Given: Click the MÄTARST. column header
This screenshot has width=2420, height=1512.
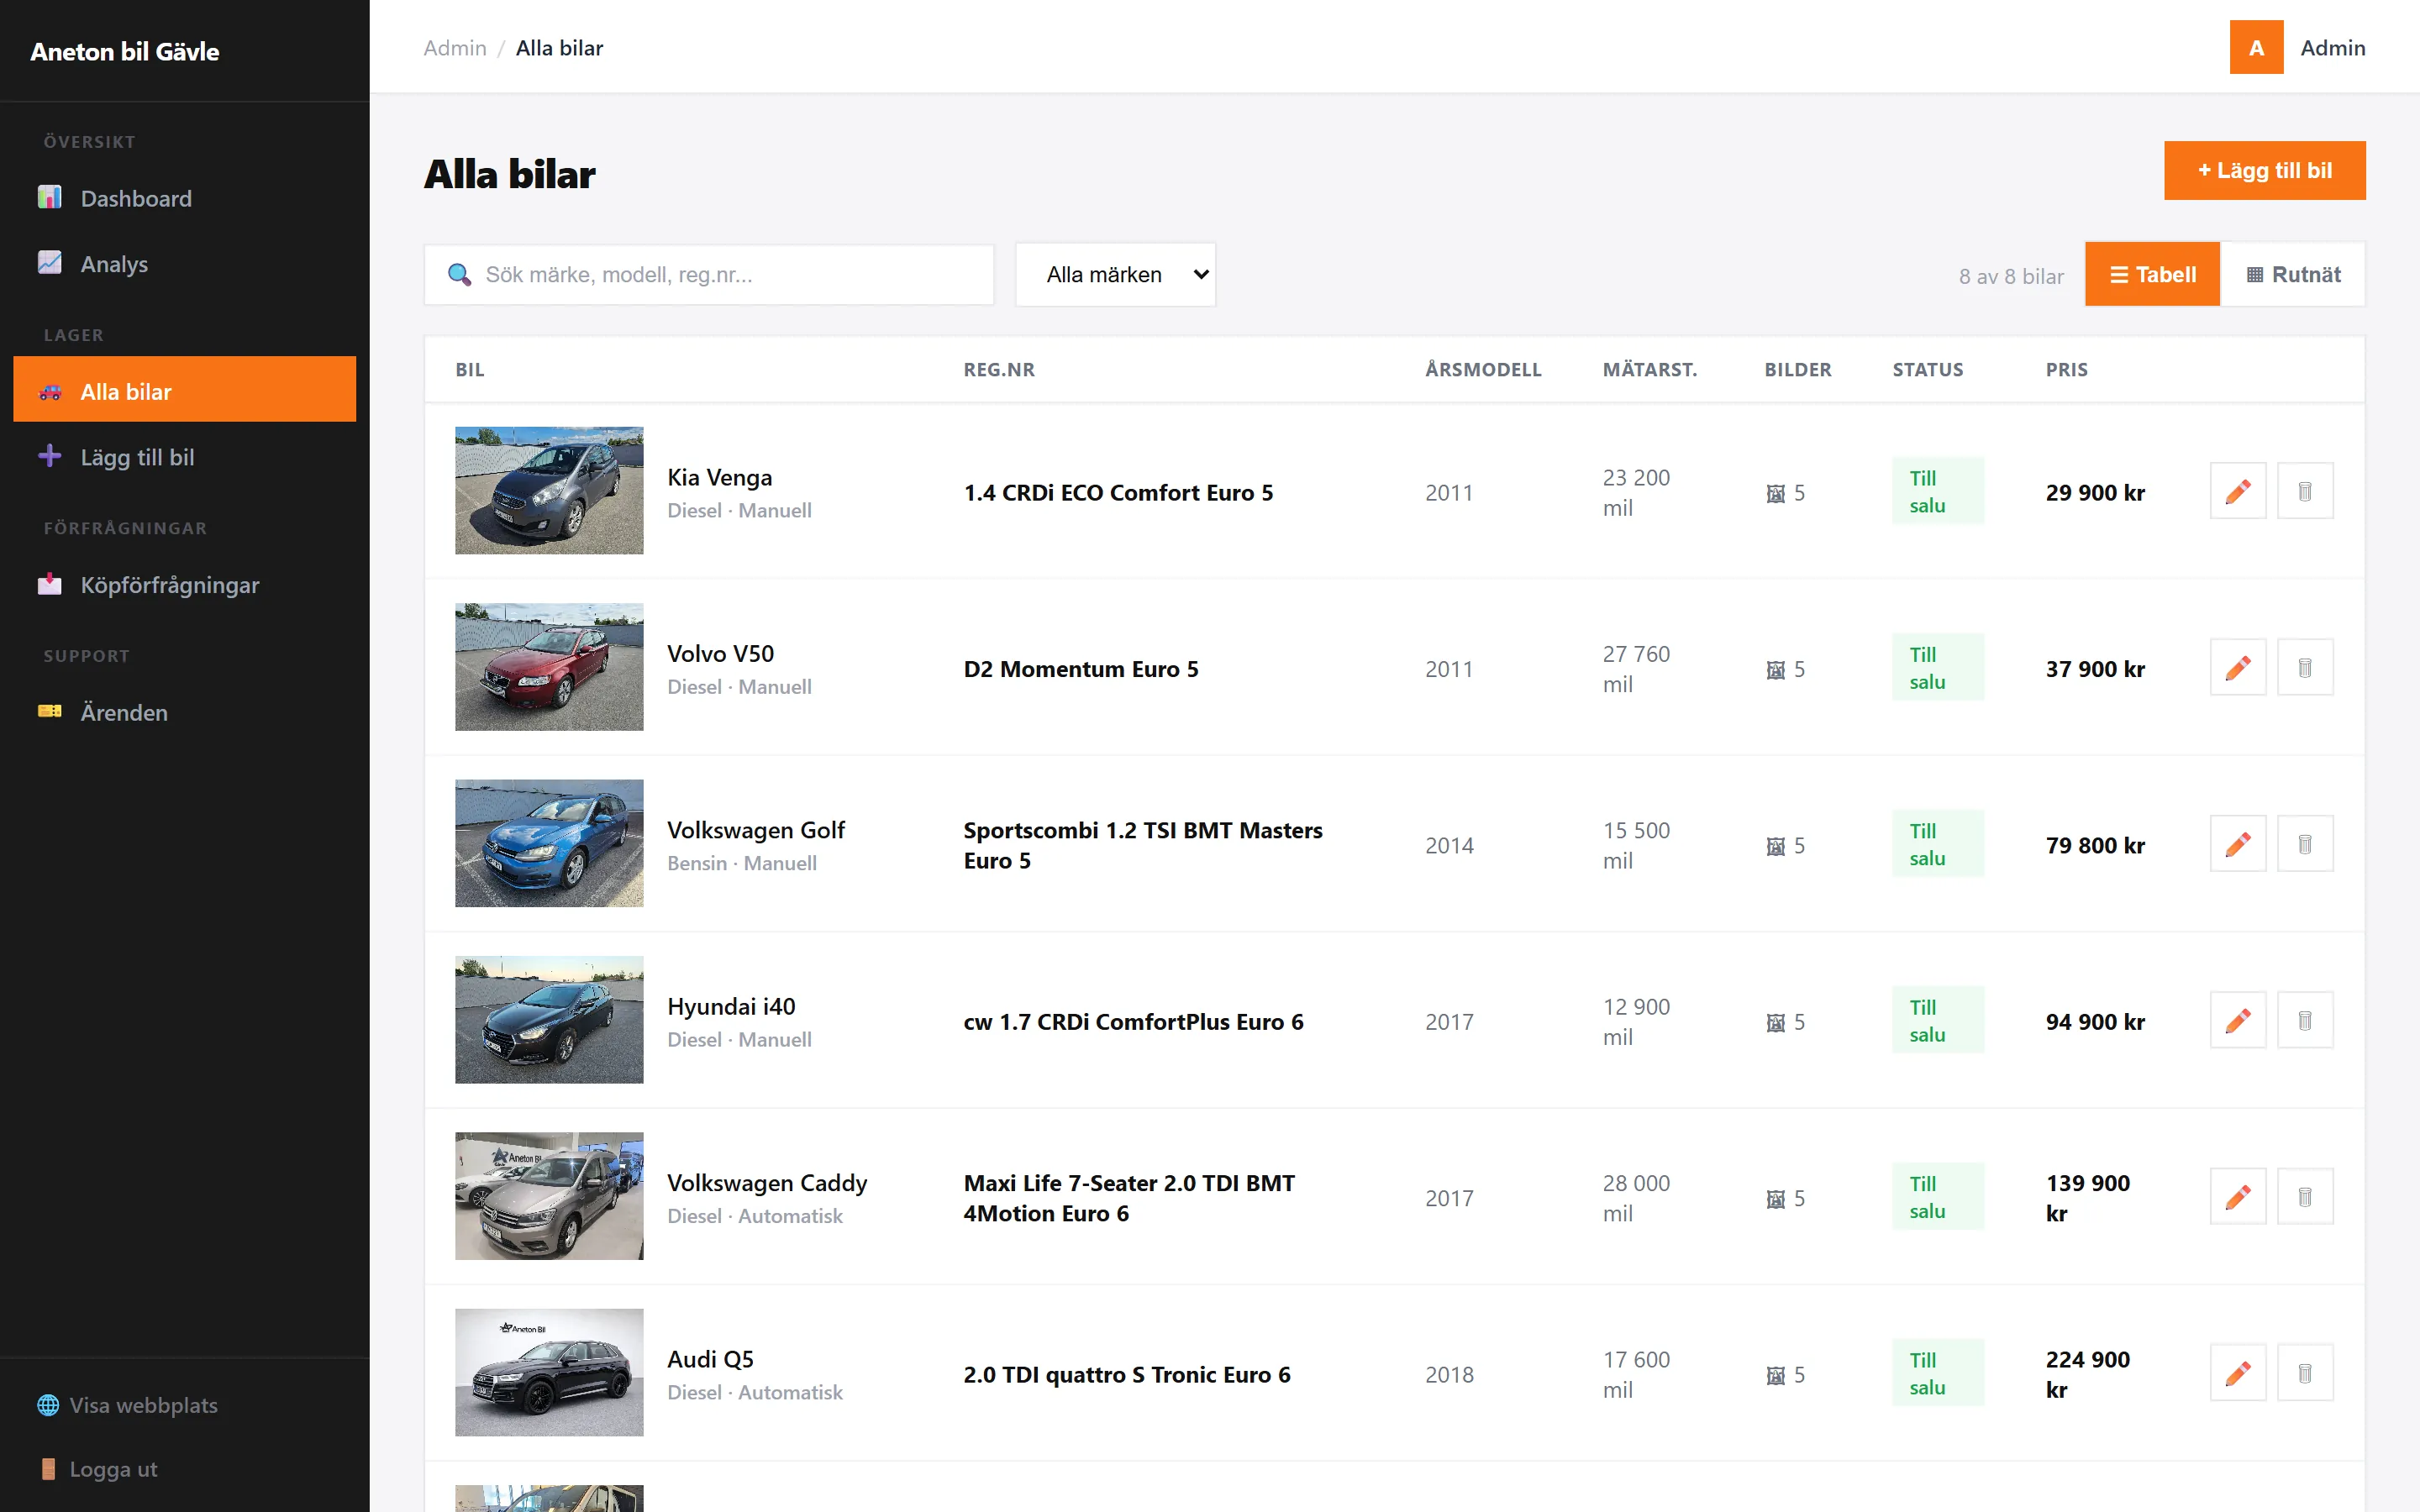Looking at the screenshot, I should 1650,369.
